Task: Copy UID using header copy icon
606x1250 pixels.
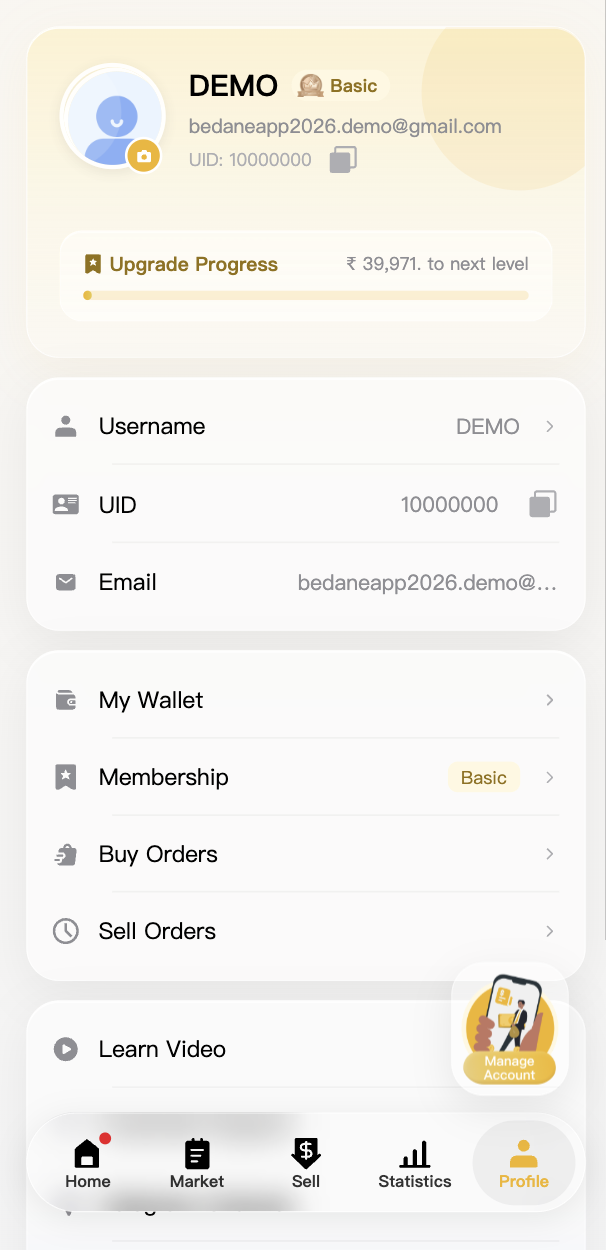Action: [343, 159]
